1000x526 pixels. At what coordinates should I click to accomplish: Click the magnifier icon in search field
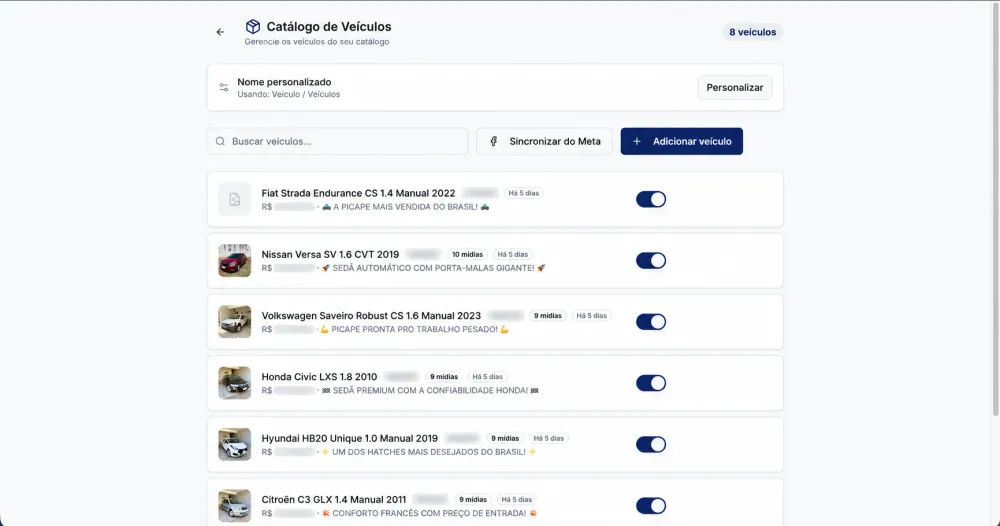220,142
